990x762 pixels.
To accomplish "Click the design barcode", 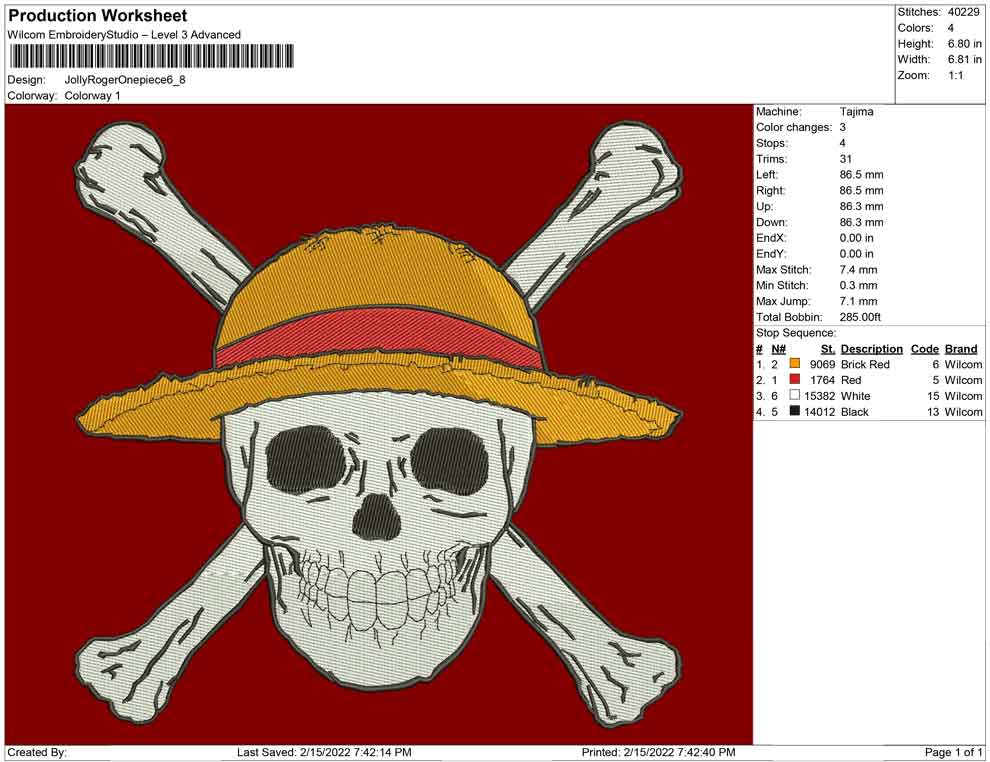I will tap(152, 57).
